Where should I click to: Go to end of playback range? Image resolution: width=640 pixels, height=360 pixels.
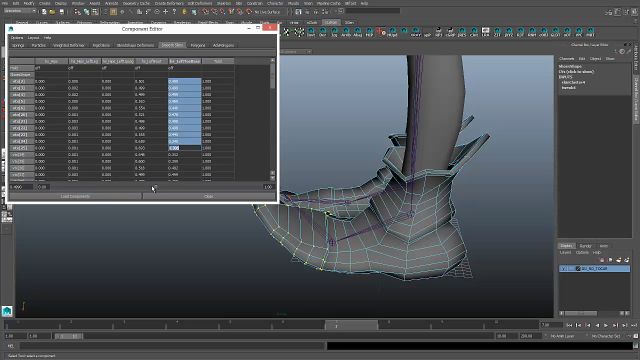click(x=634, y=325)
